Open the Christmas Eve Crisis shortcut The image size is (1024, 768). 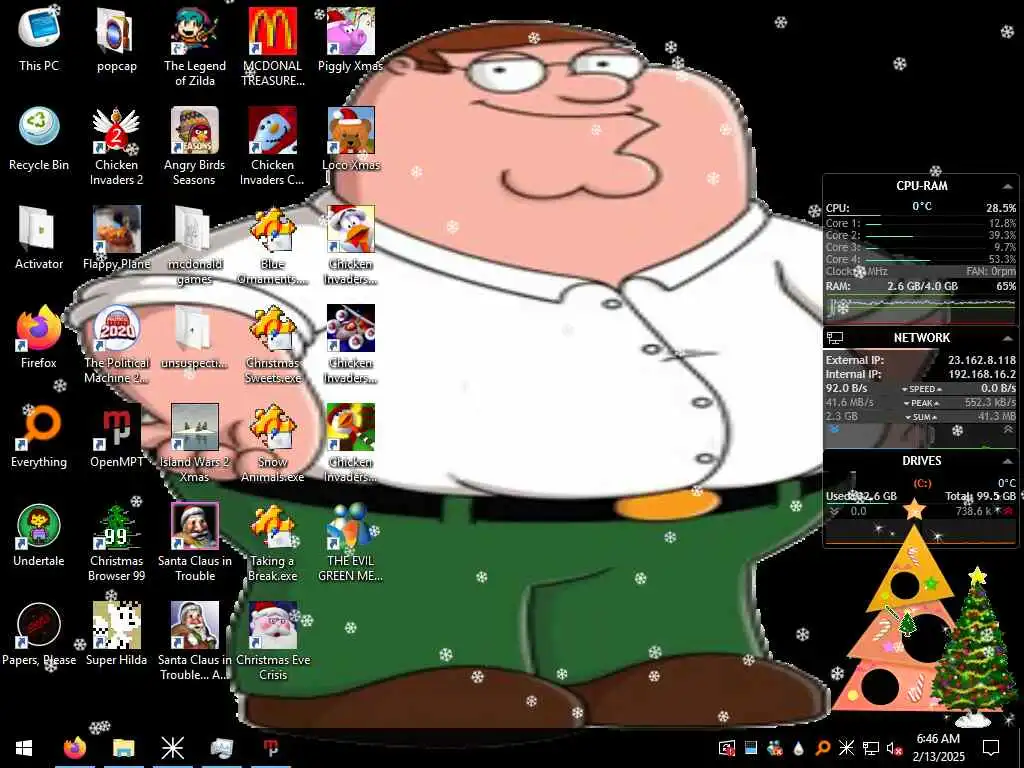[x=273, y=641]
